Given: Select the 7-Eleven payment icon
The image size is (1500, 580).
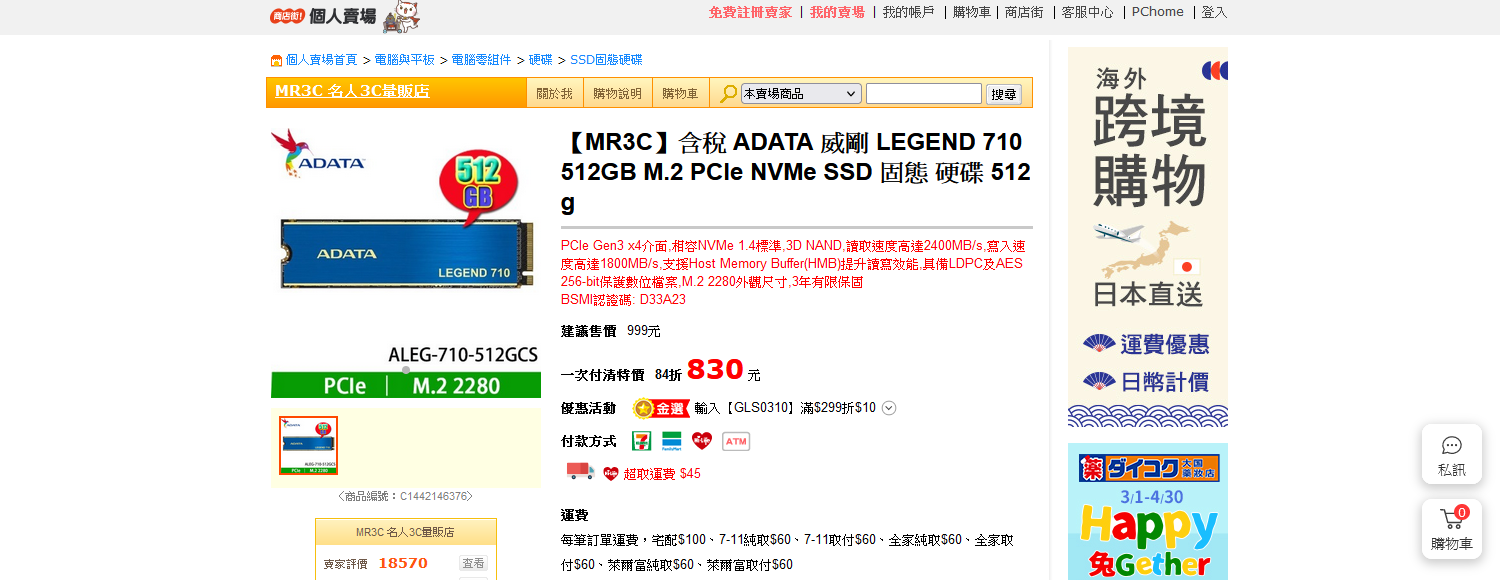Looking at the screenshot, I should [x=641, y=441].
